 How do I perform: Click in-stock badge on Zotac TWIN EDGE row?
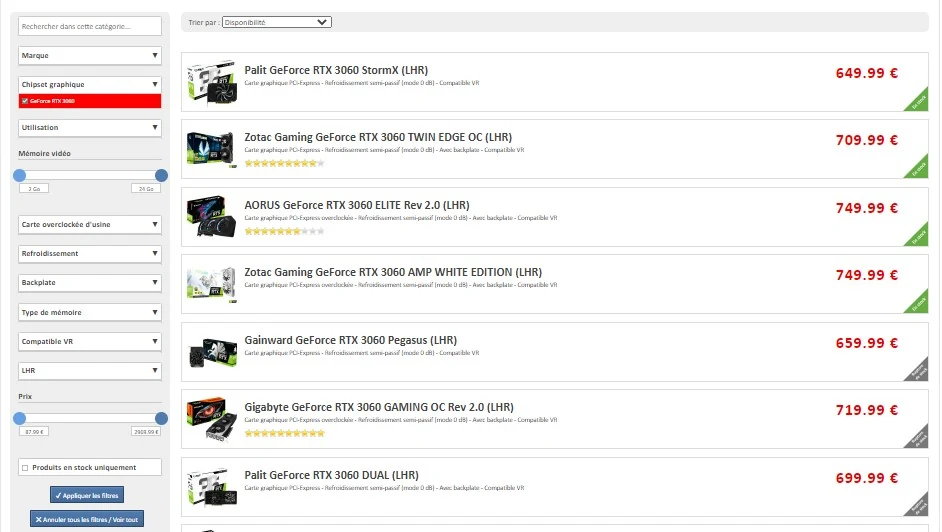coord(919,169)
